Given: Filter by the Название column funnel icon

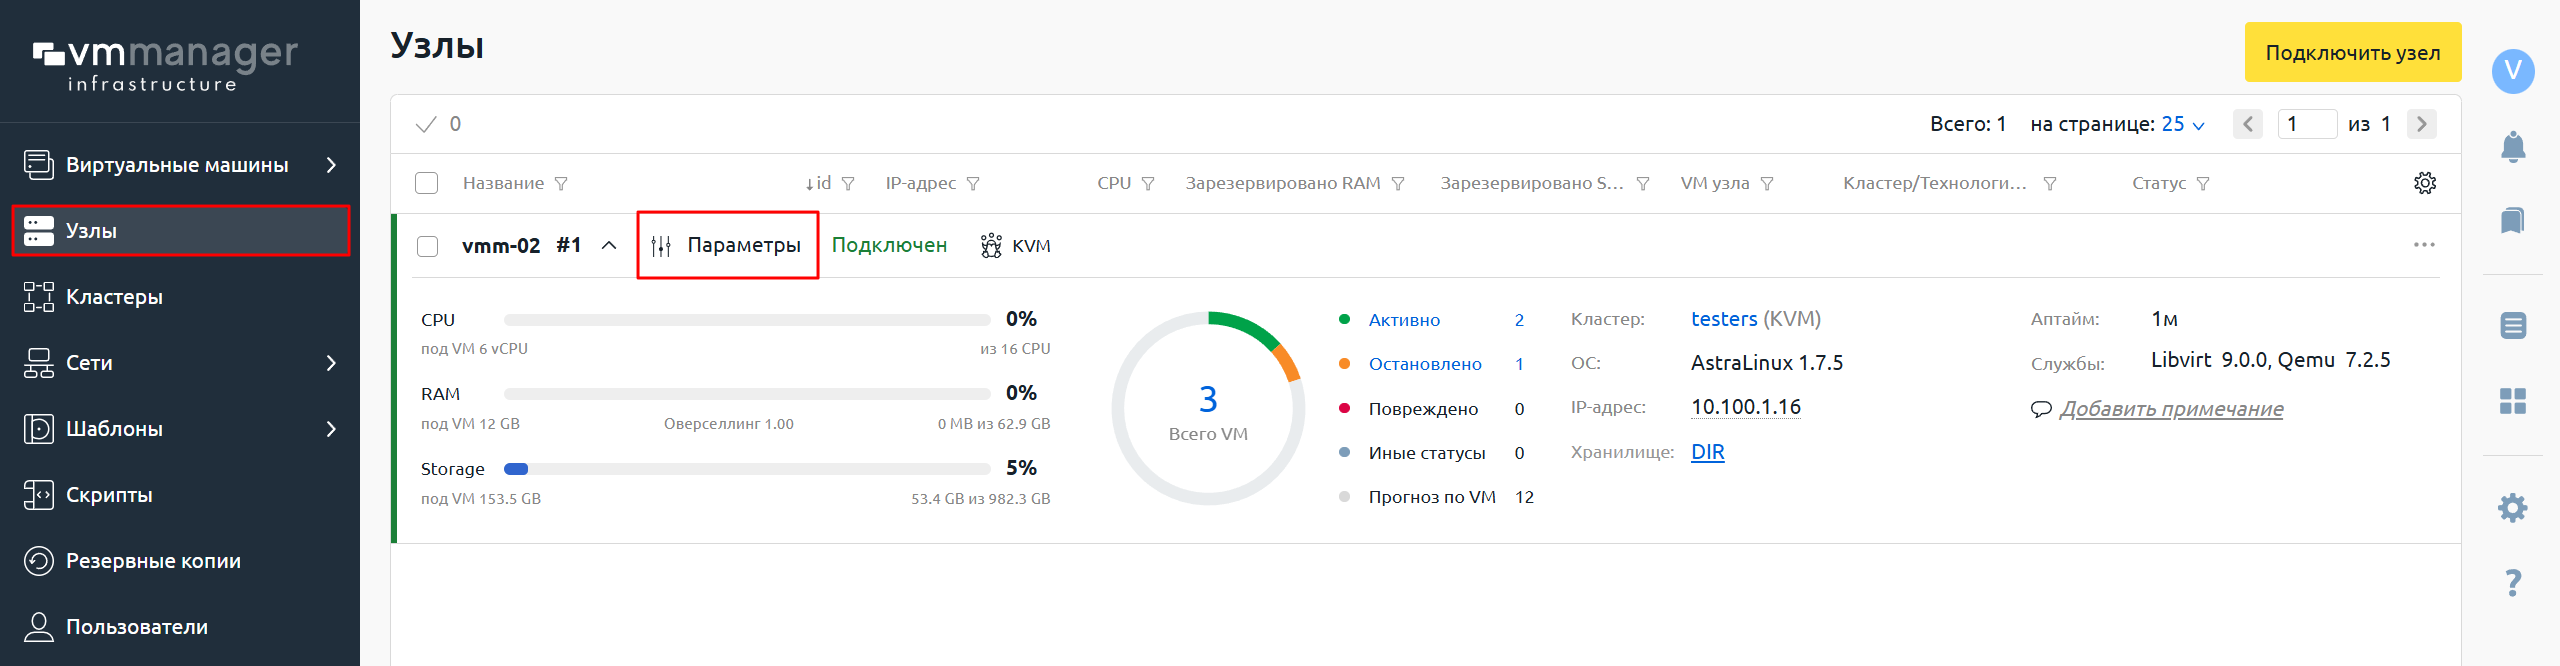Looking at the screenshot, I should 561,184.
